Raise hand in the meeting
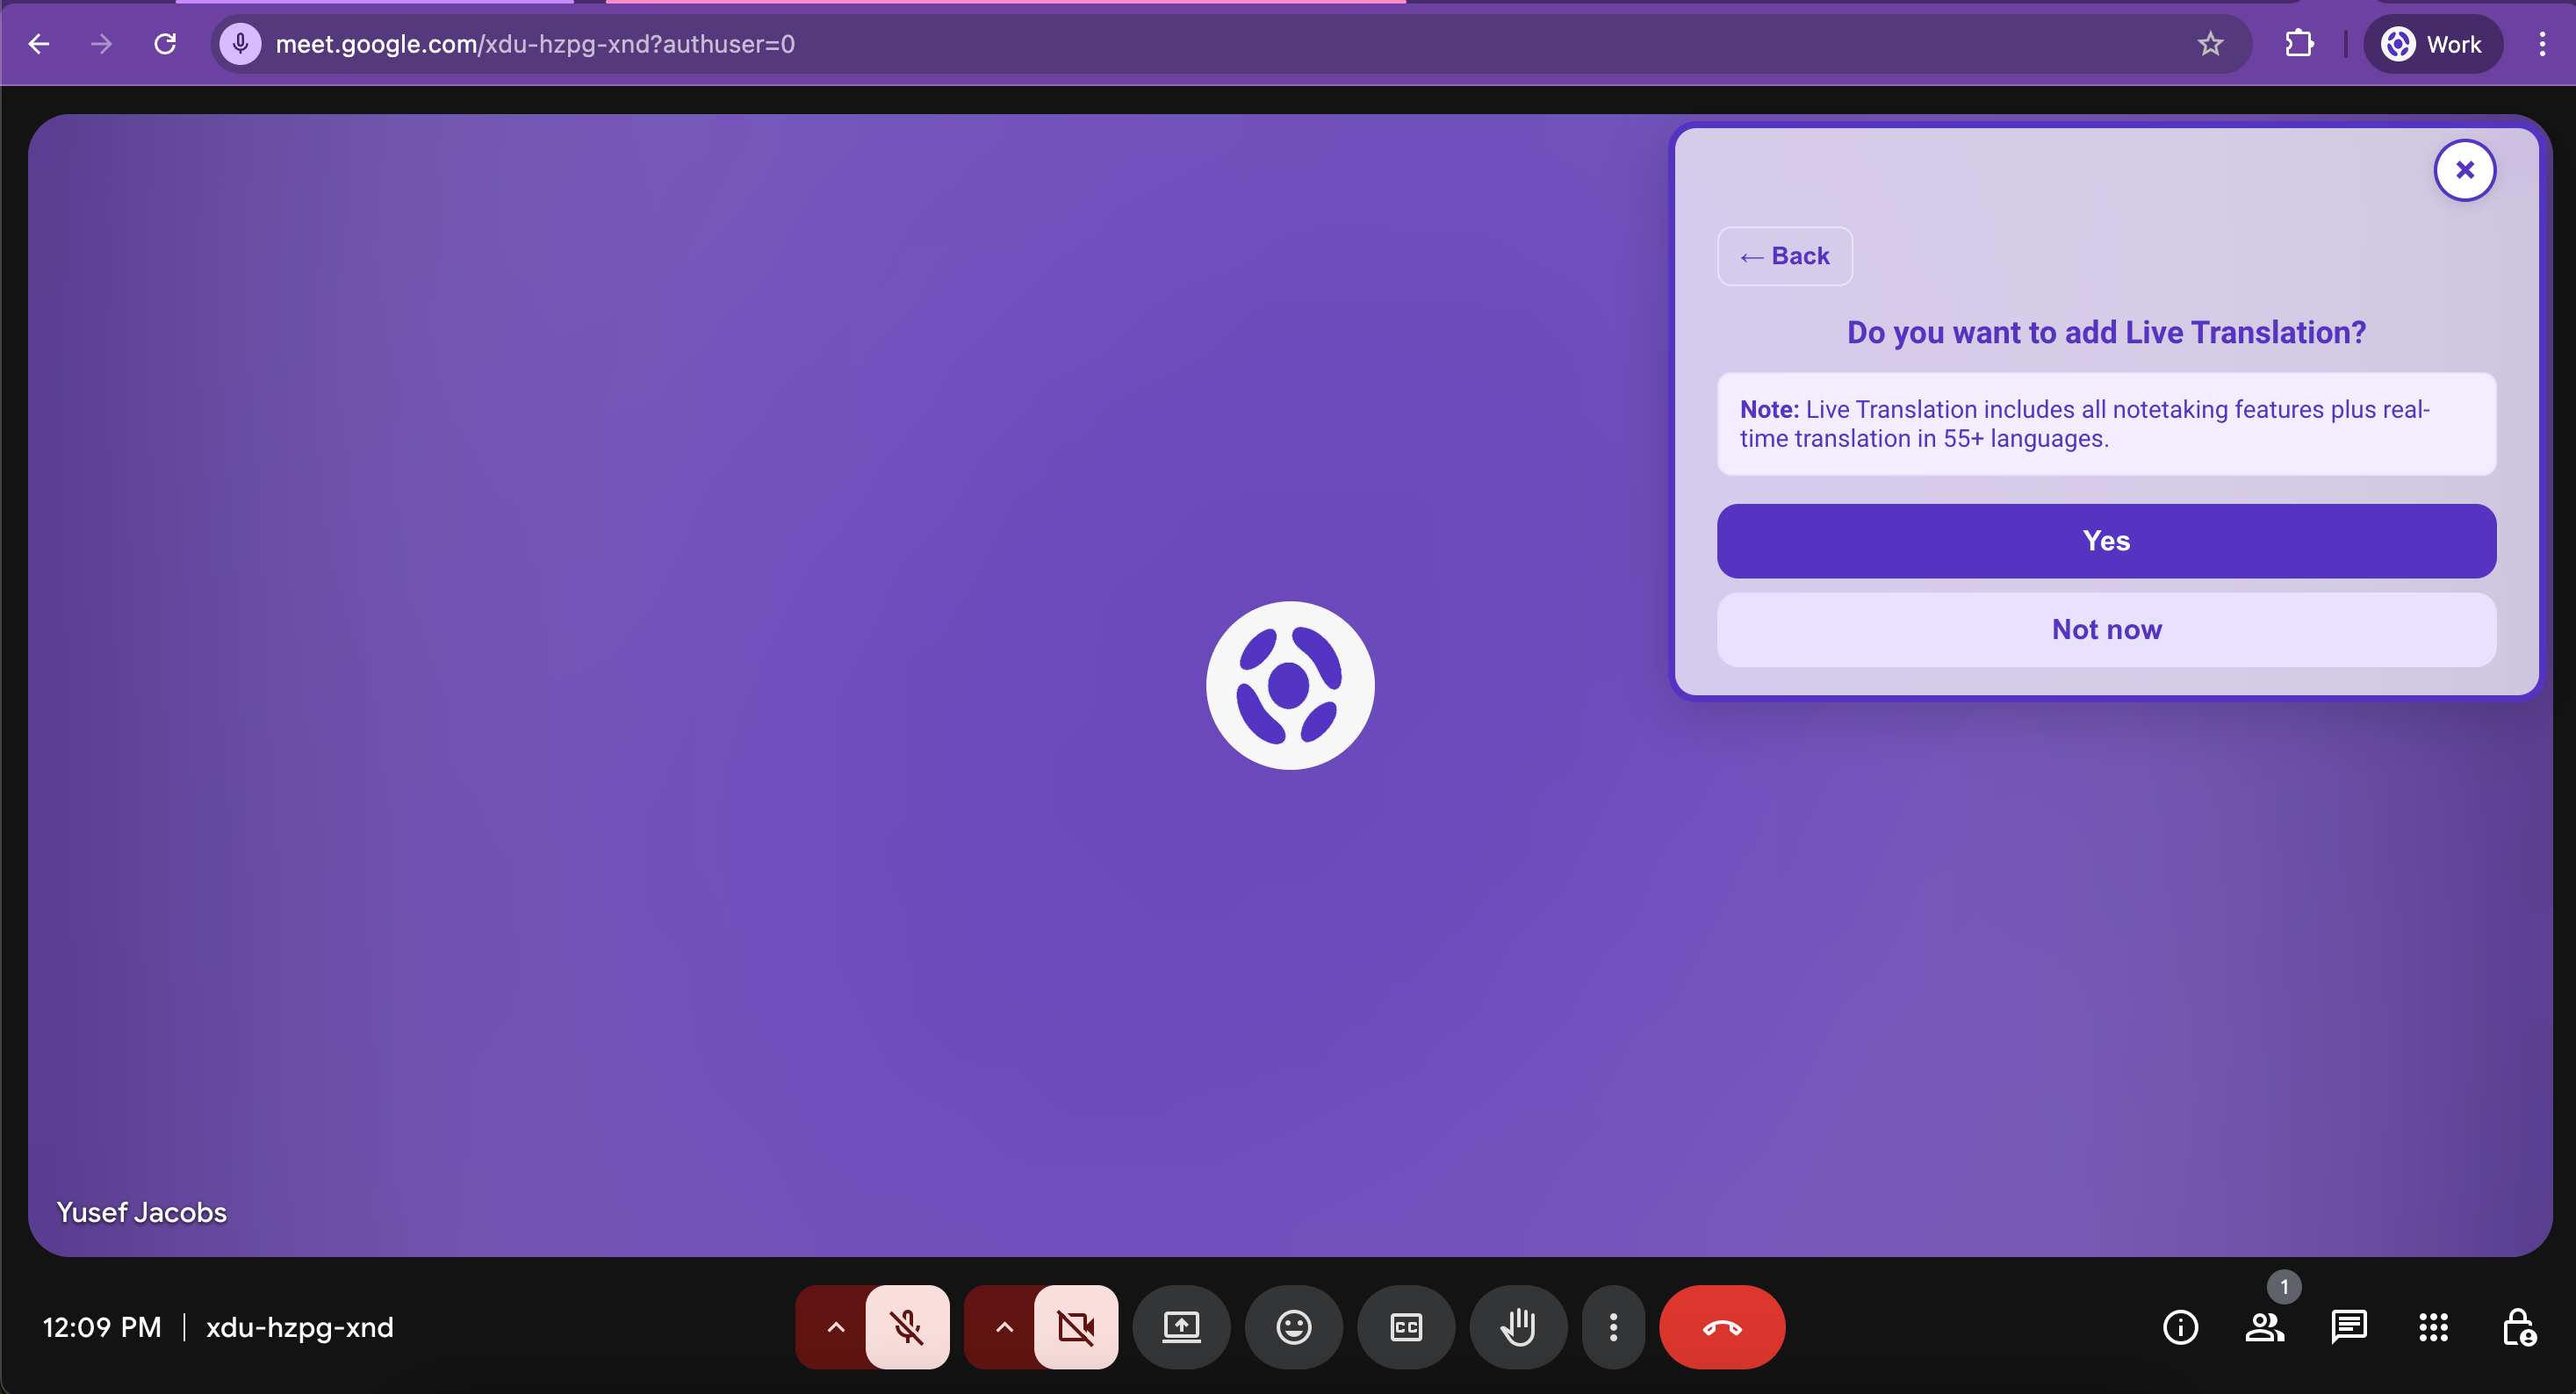 pos(1517,1327)
